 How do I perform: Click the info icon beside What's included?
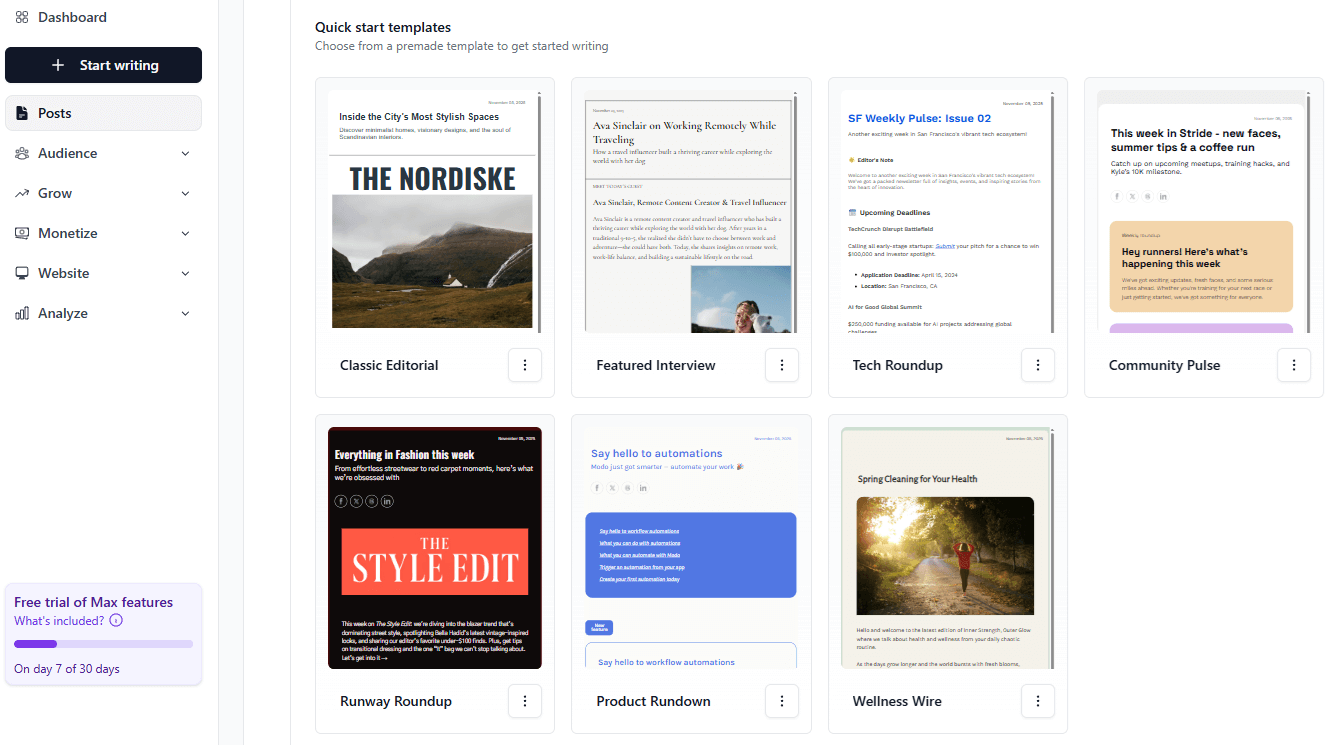pyautogui.click(x=116, y=621)
